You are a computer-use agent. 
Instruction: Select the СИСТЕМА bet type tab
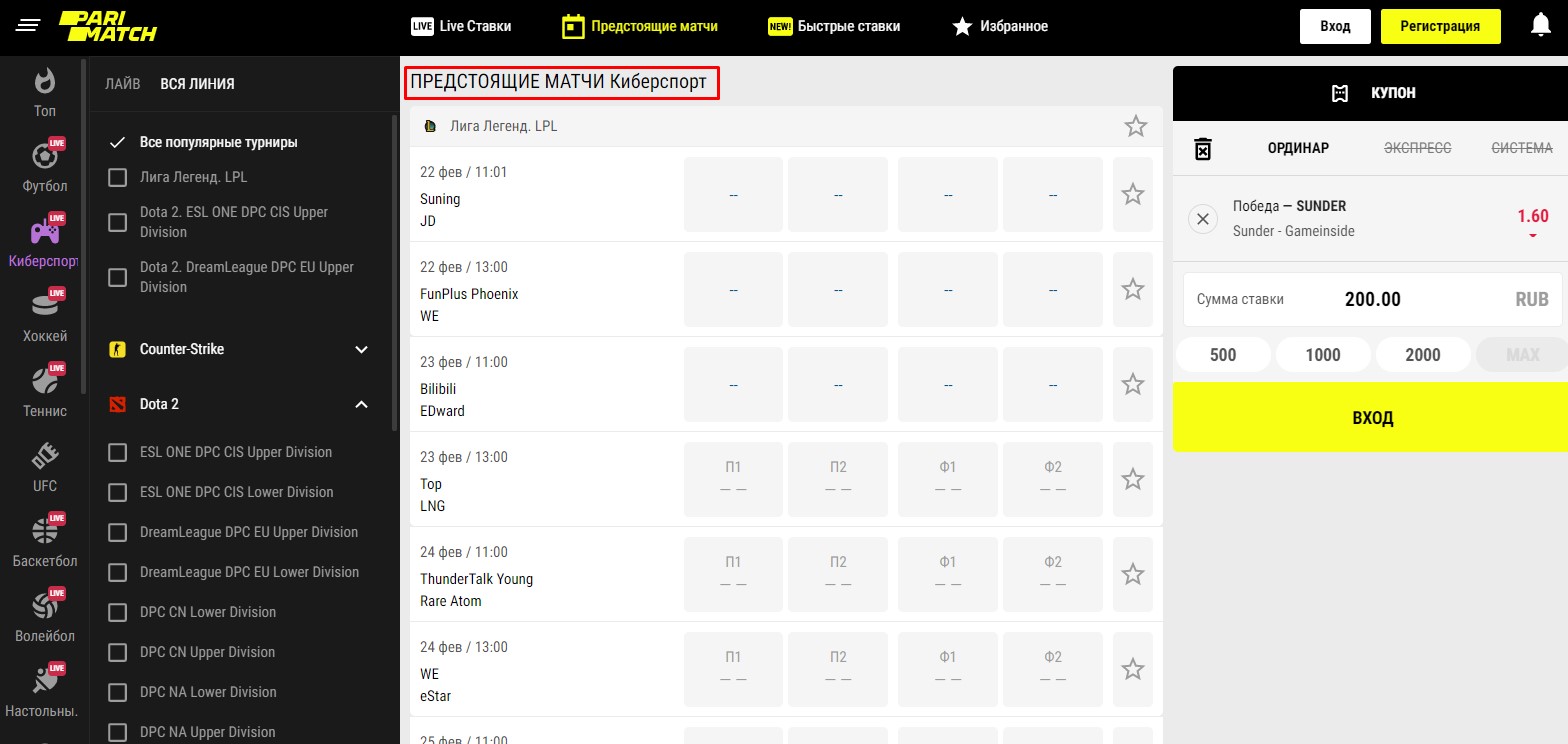coord(1522,148)
